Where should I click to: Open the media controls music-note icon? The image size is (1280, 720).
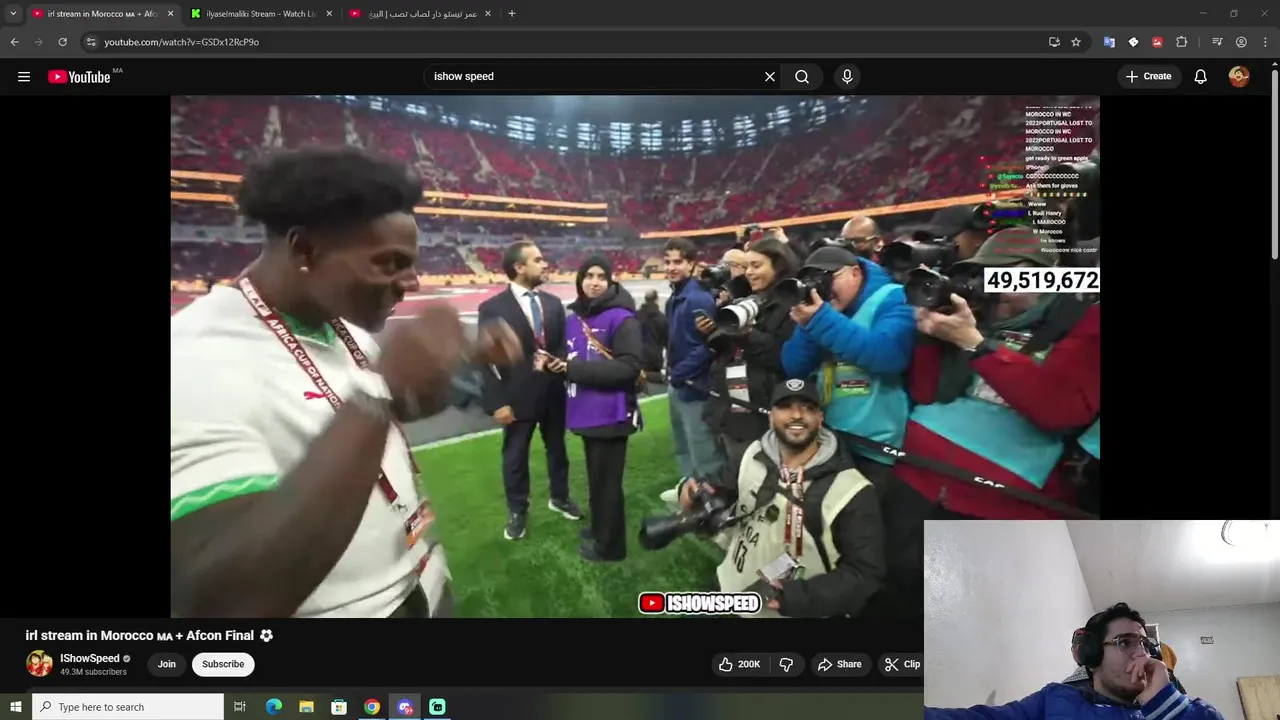pyautogui.click(x=1217, y=42)
